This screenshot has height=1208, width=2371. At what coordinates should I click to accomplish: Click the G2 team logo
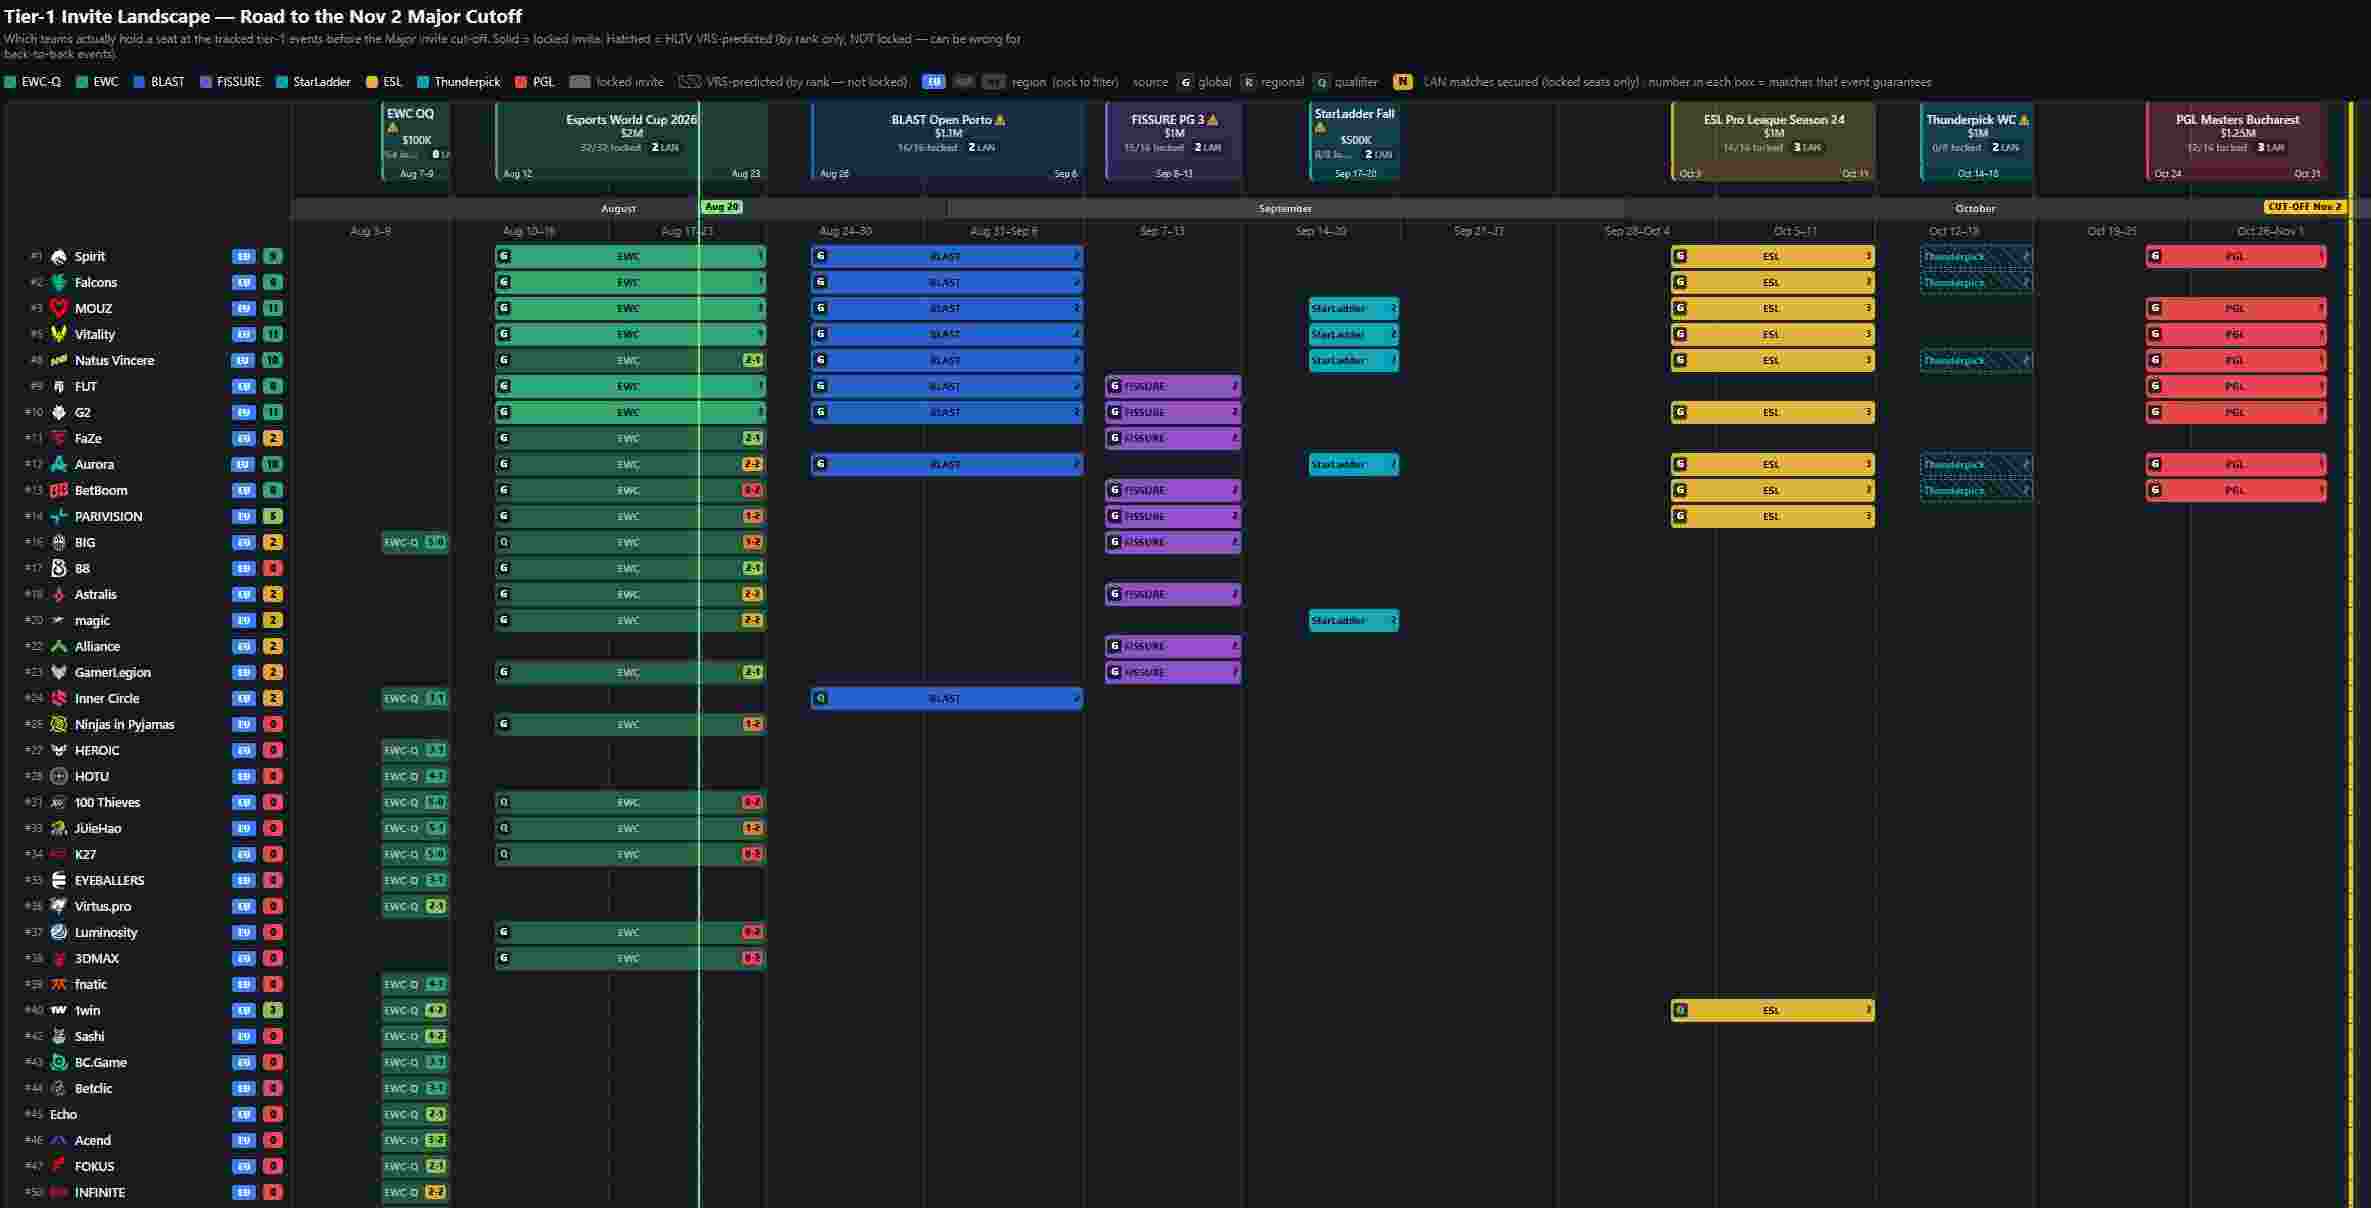tap(59, 413)
